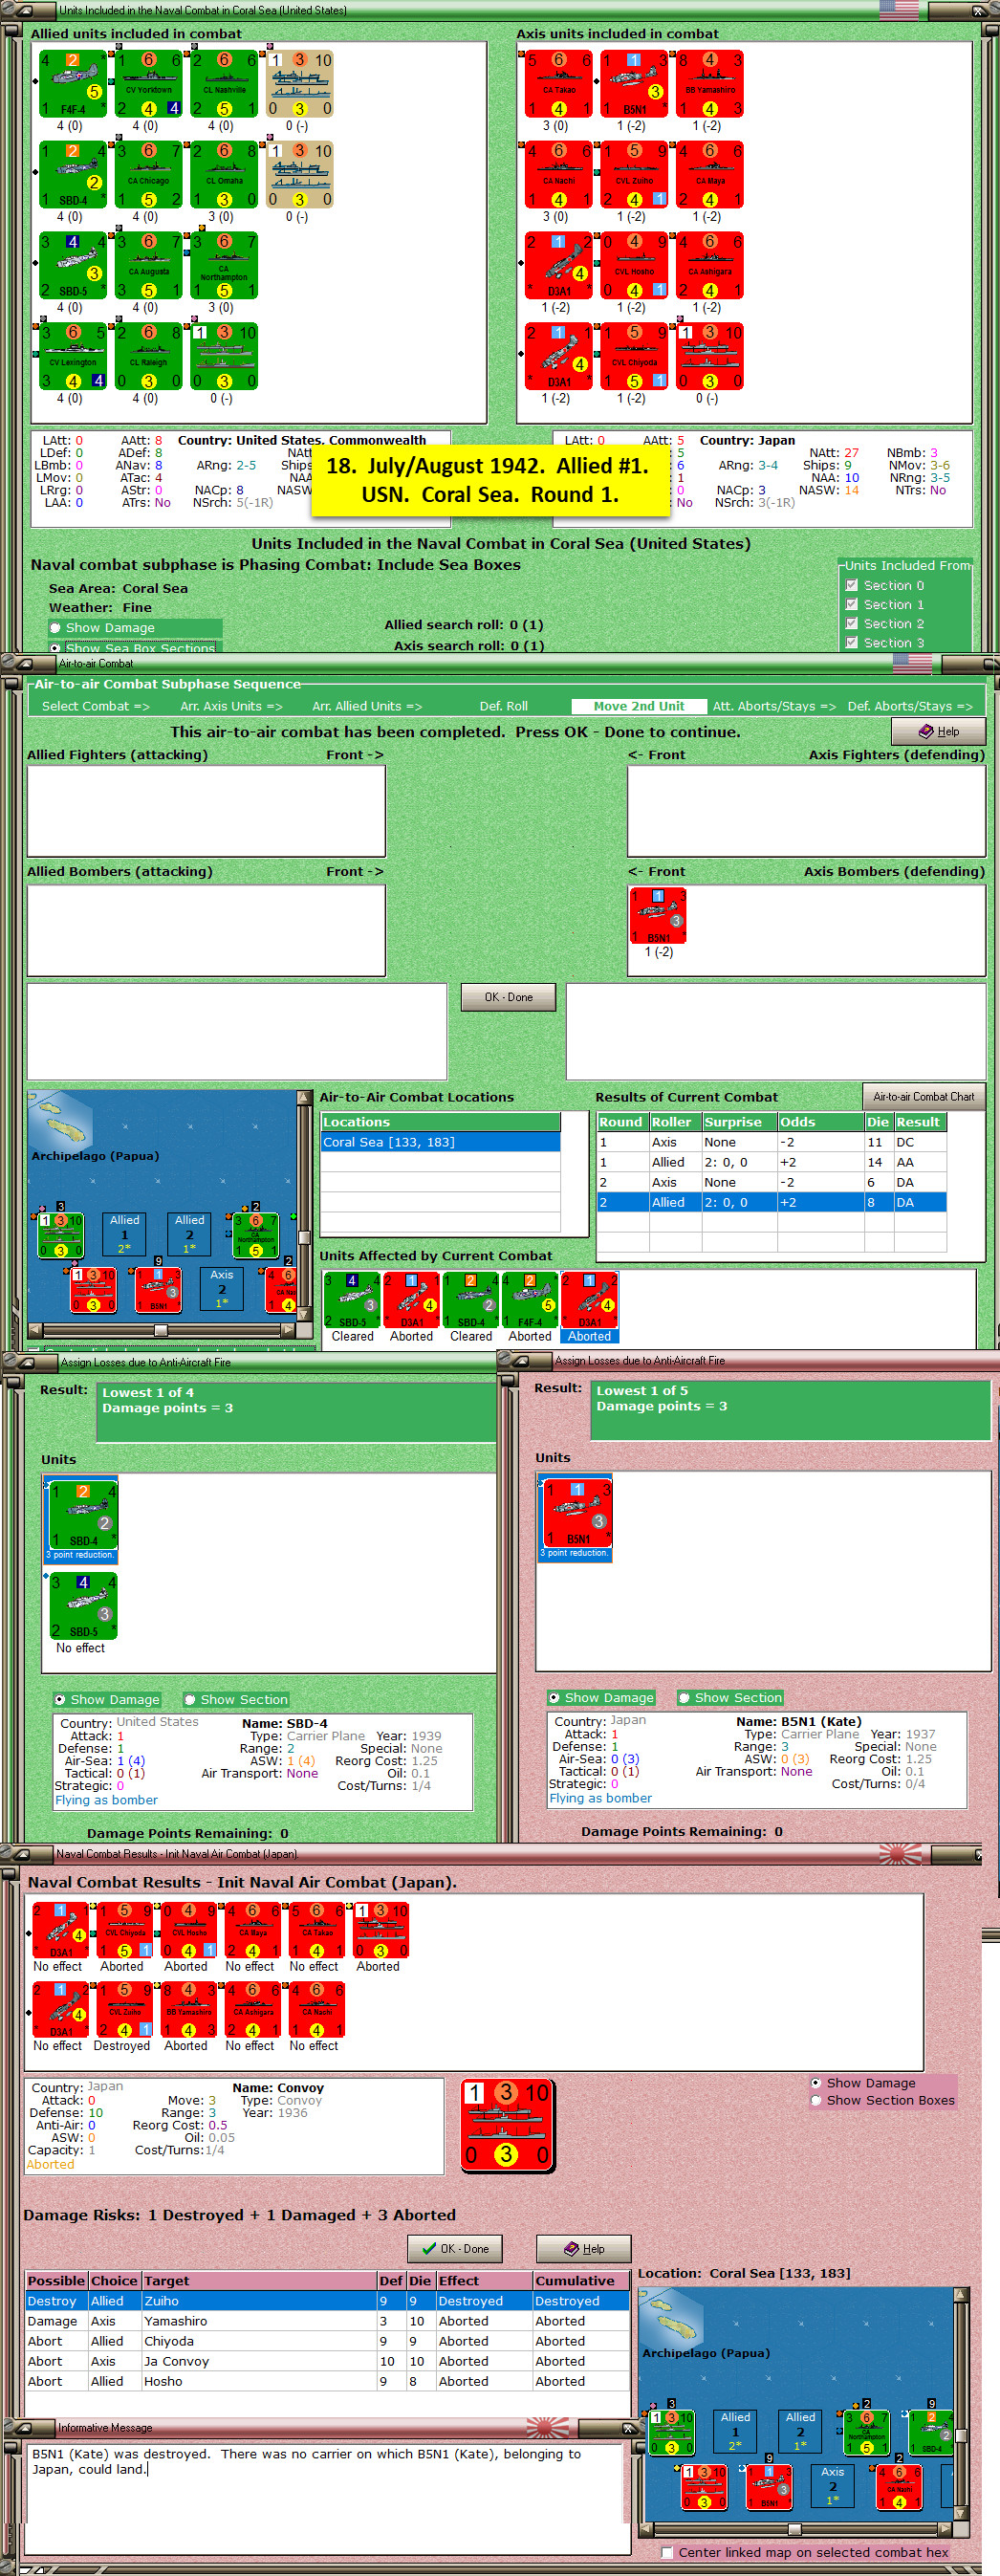Select the Damage Axis Yamashiro row
This screenshot has width=1000, height=2576.
327,2321
